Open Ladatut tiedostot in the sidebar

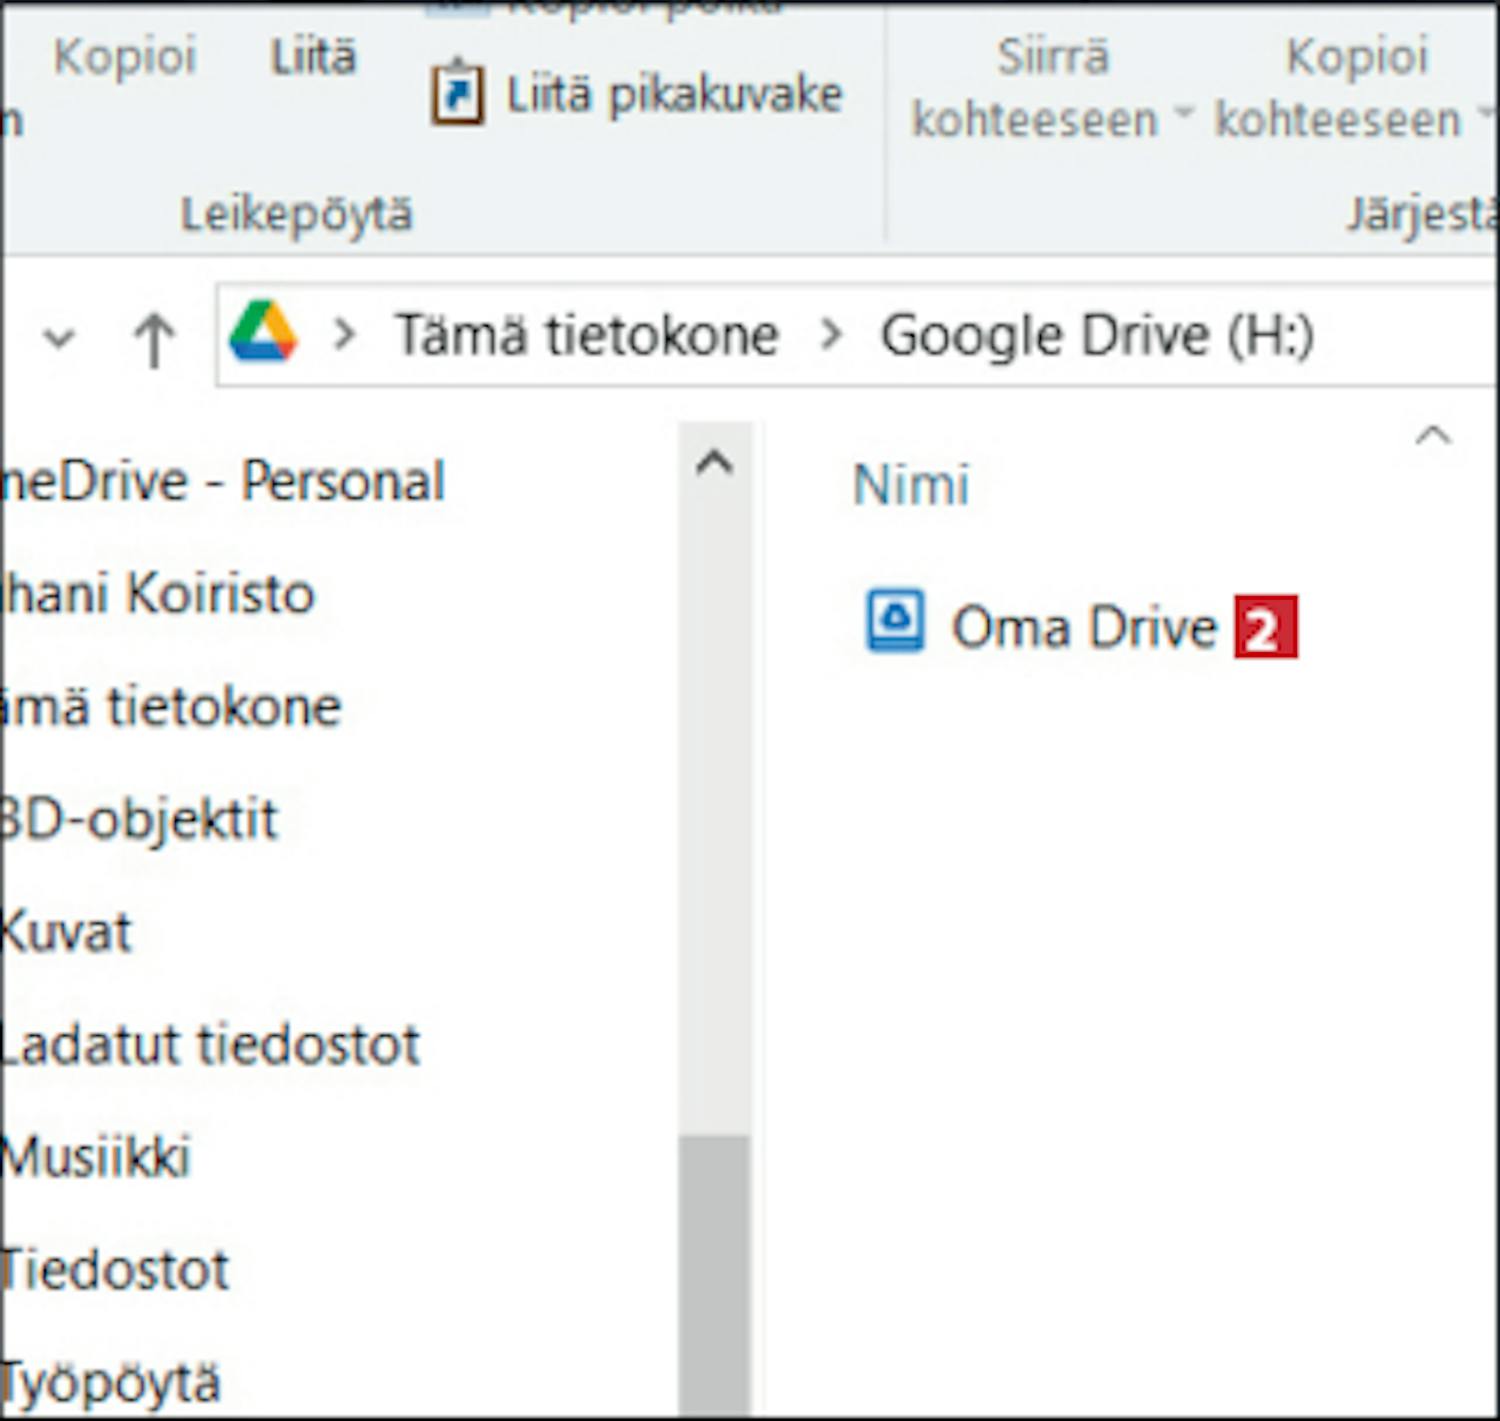click(x=210, y=1045)
